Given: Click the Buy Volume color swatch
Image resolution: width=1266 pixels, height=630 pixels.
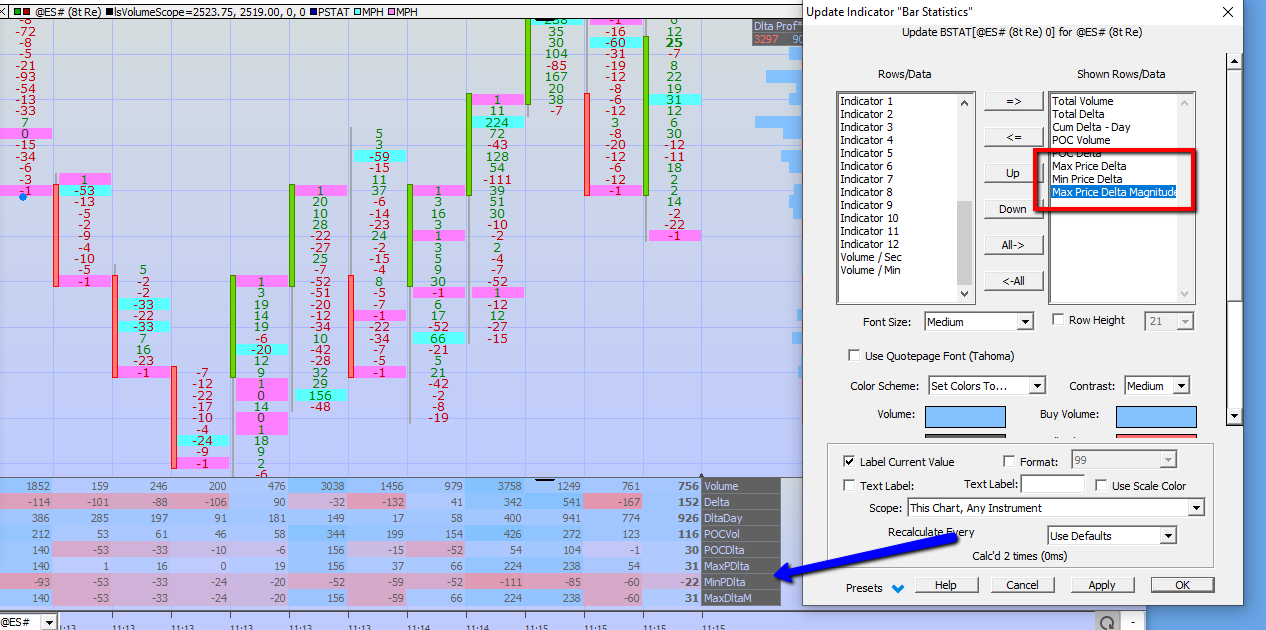Looking at the screenshot, I should [1156, 416].
